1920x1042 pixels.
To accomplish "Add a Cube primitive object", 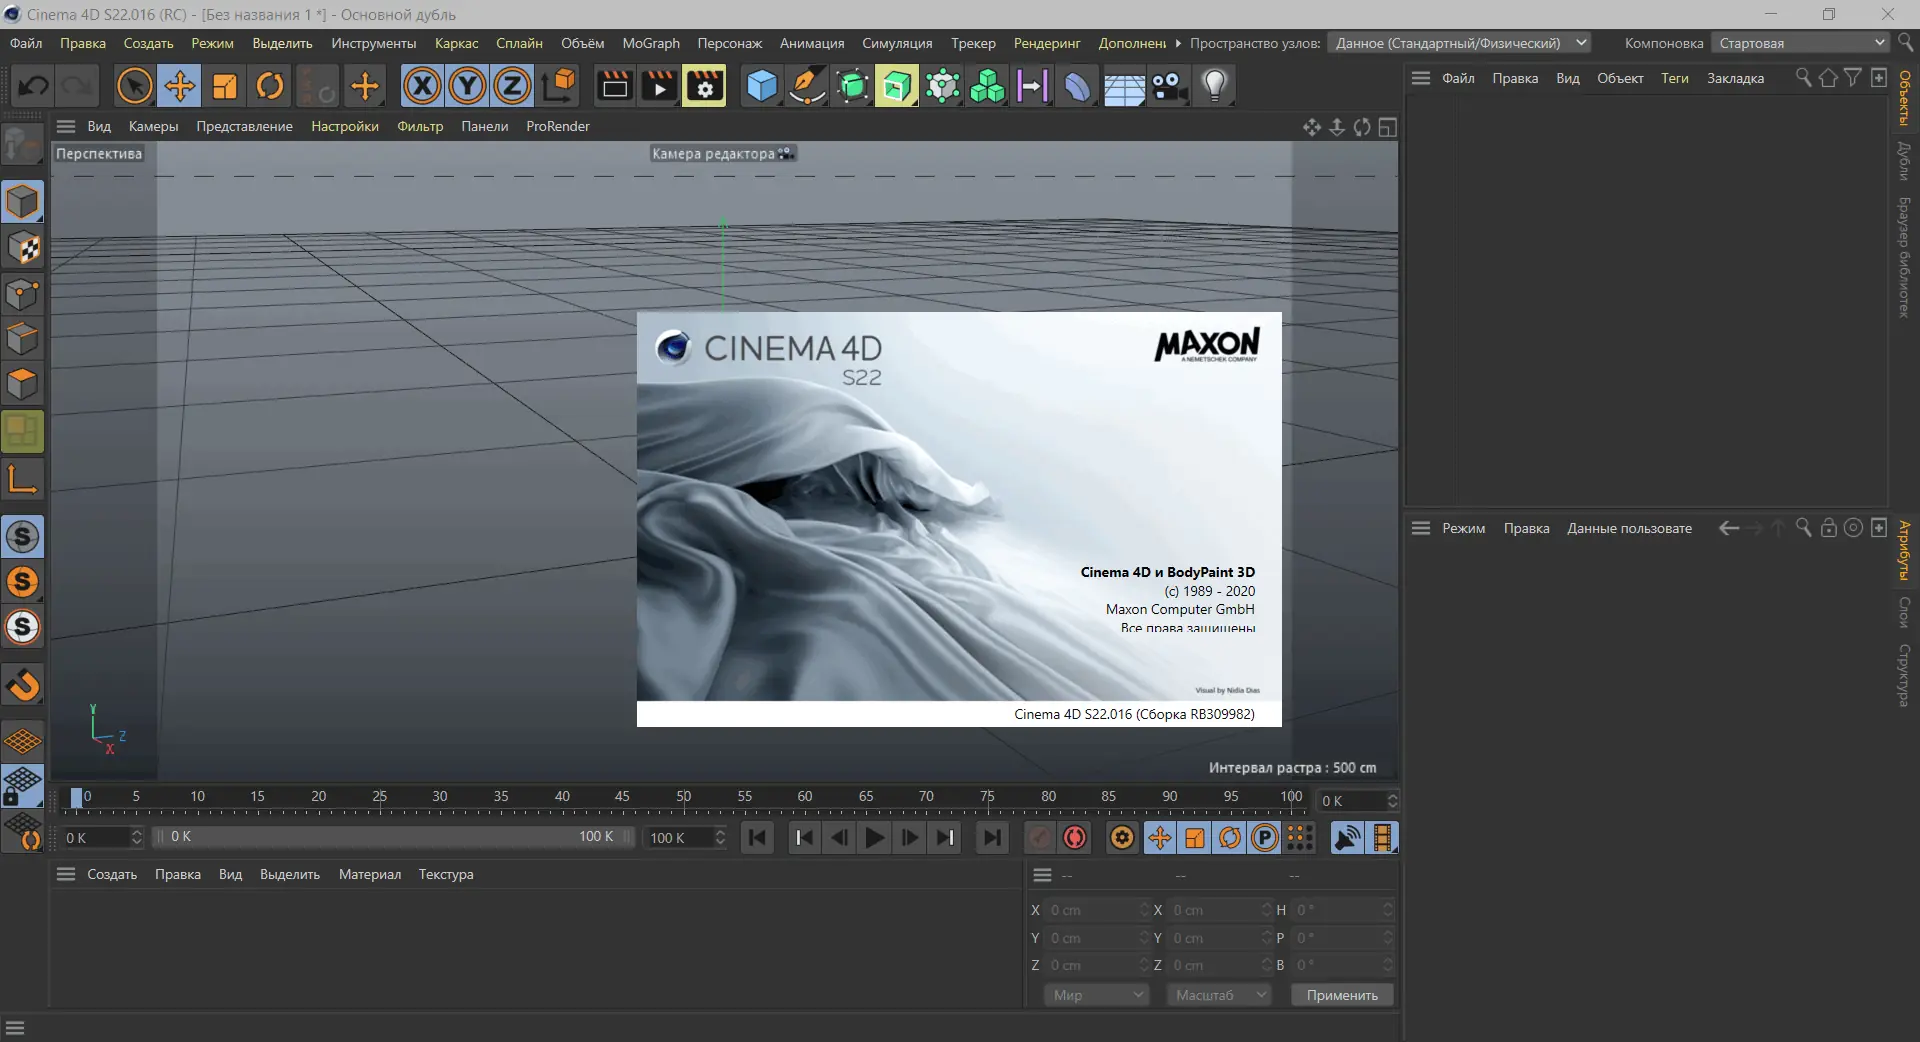I will (762, 86).
